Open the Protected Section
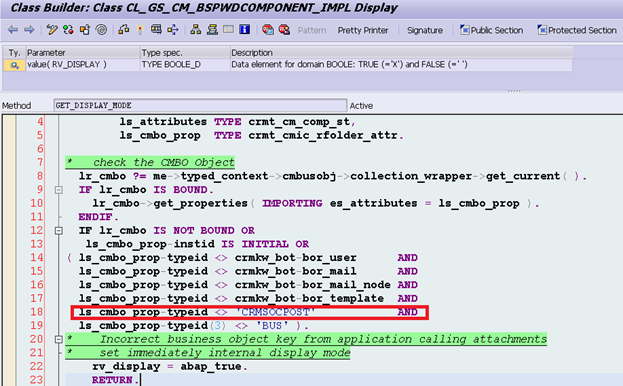Image resolution: width=623 pixels, height=386 pixels. tap(577, 30)
